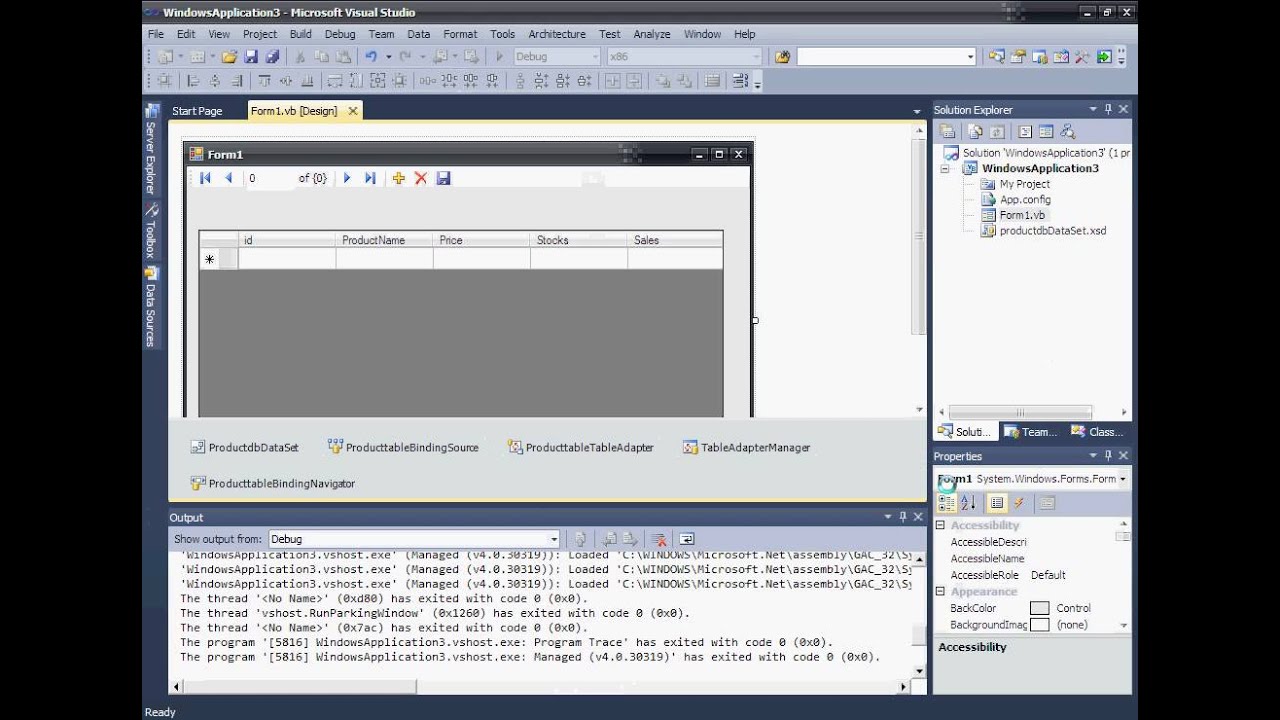Viewport: 1280px width, 720px height.
Task: Open the Solution Explorer window position dropdown
Action: 1092,110
